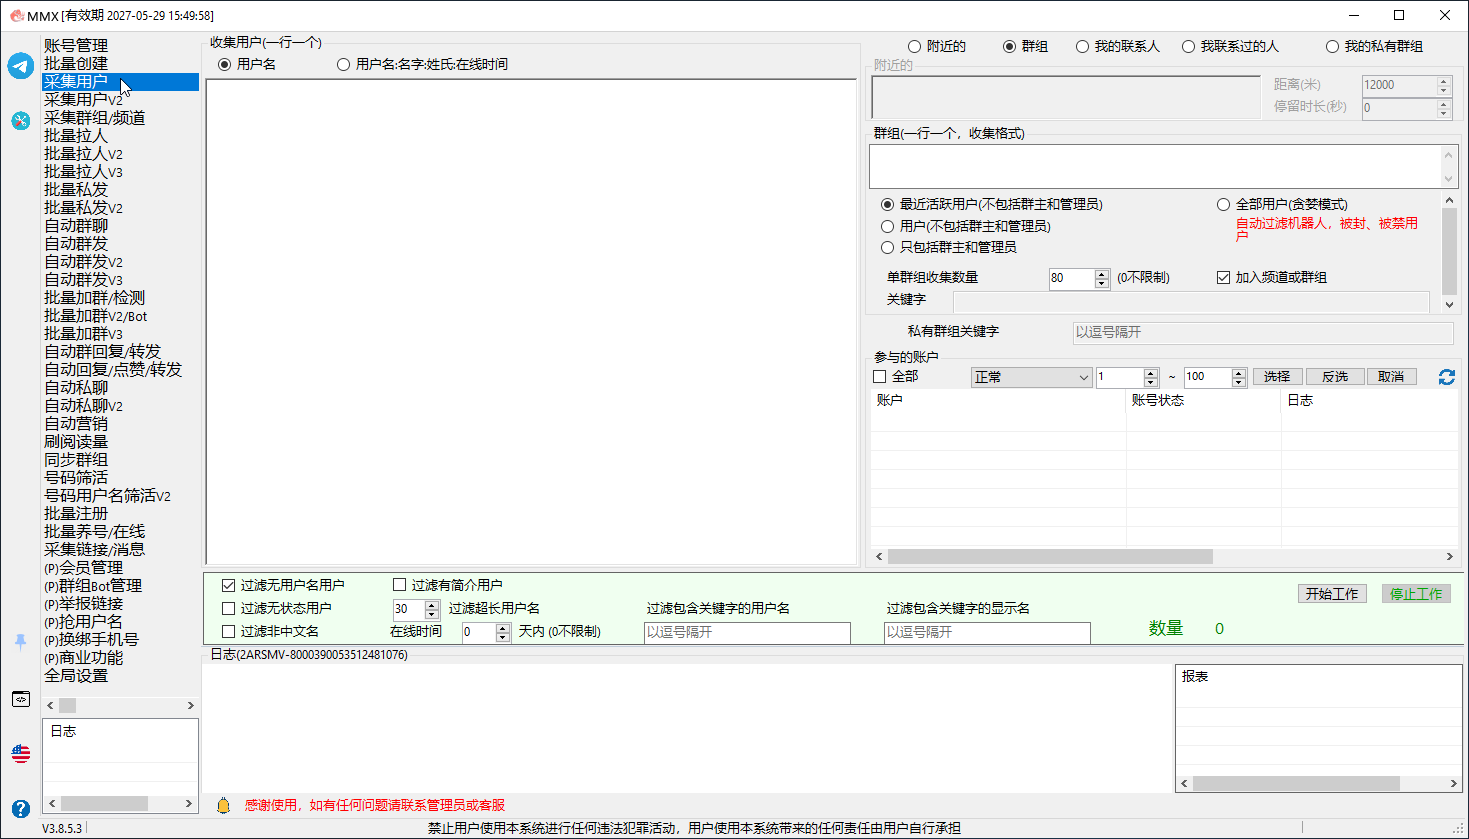Open the code console sidebar icon

[21, 699]
